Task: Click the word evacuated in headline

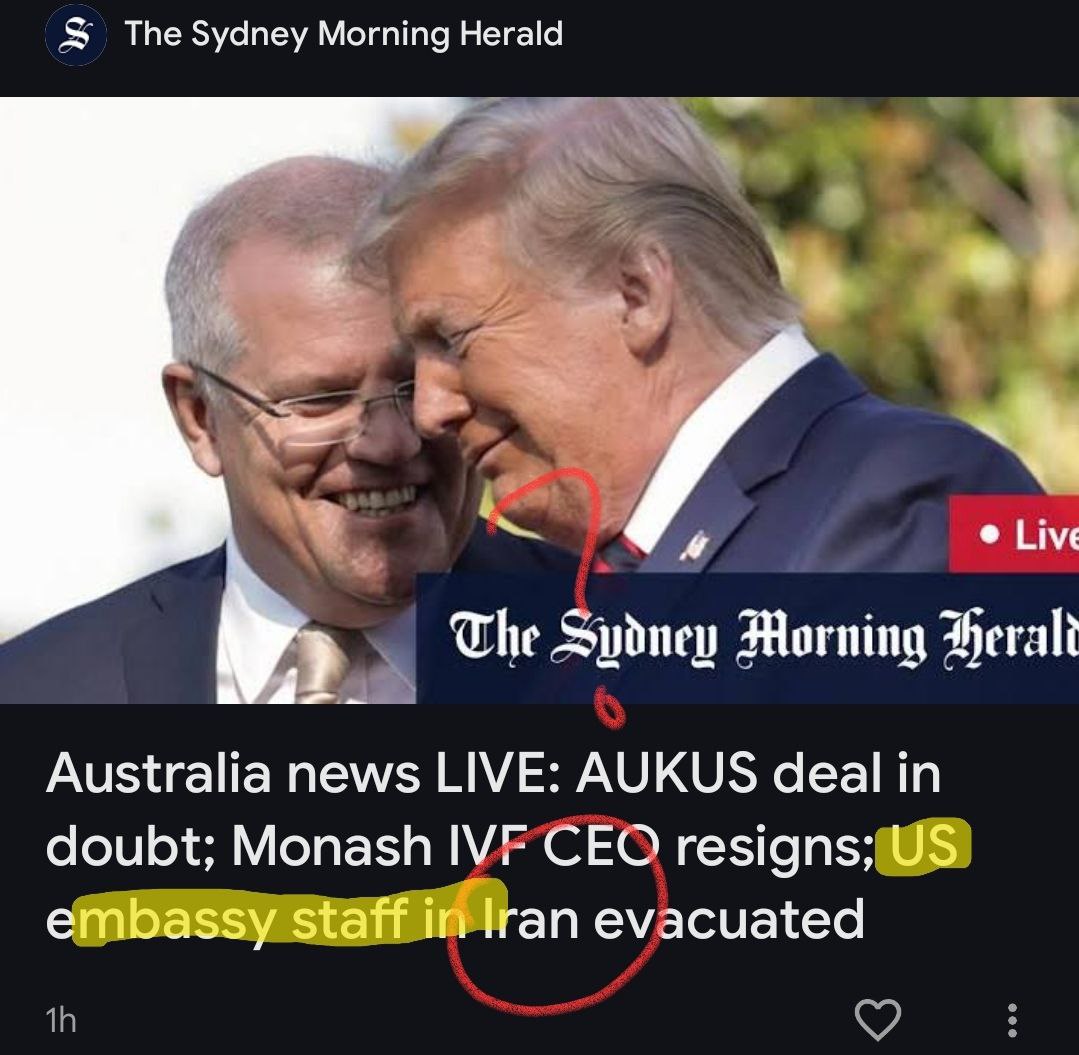Action: (729, 919)
